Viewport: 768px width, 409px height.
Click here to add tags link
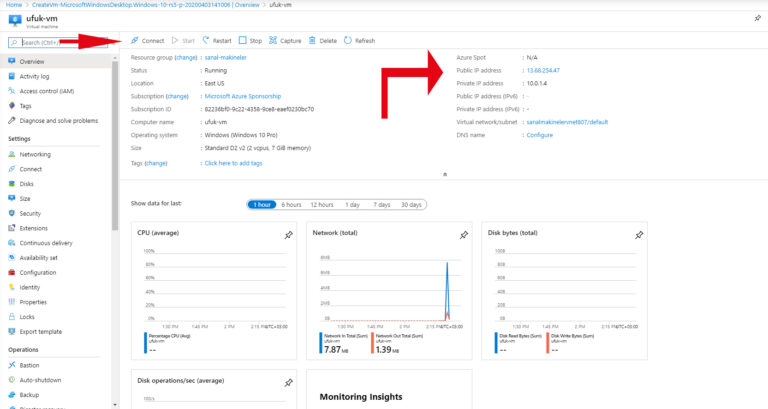click(233, 163)
